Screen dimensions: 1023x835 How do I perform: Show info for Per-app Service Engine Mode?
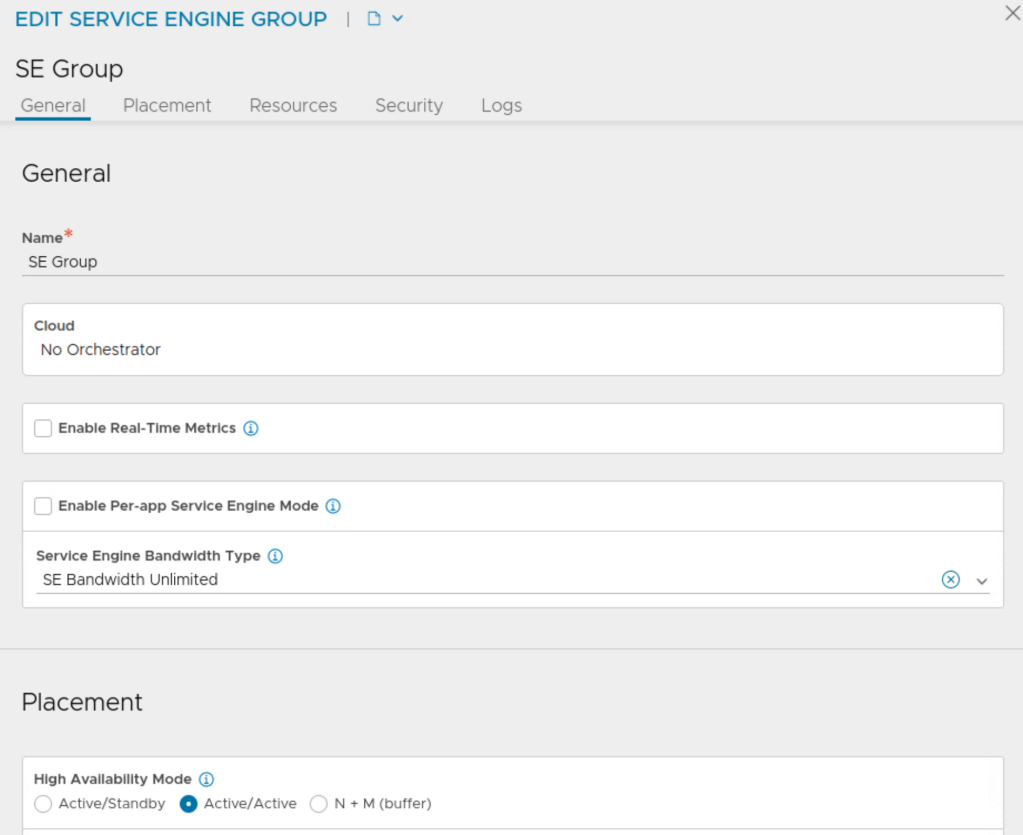(x=333, y=506)
